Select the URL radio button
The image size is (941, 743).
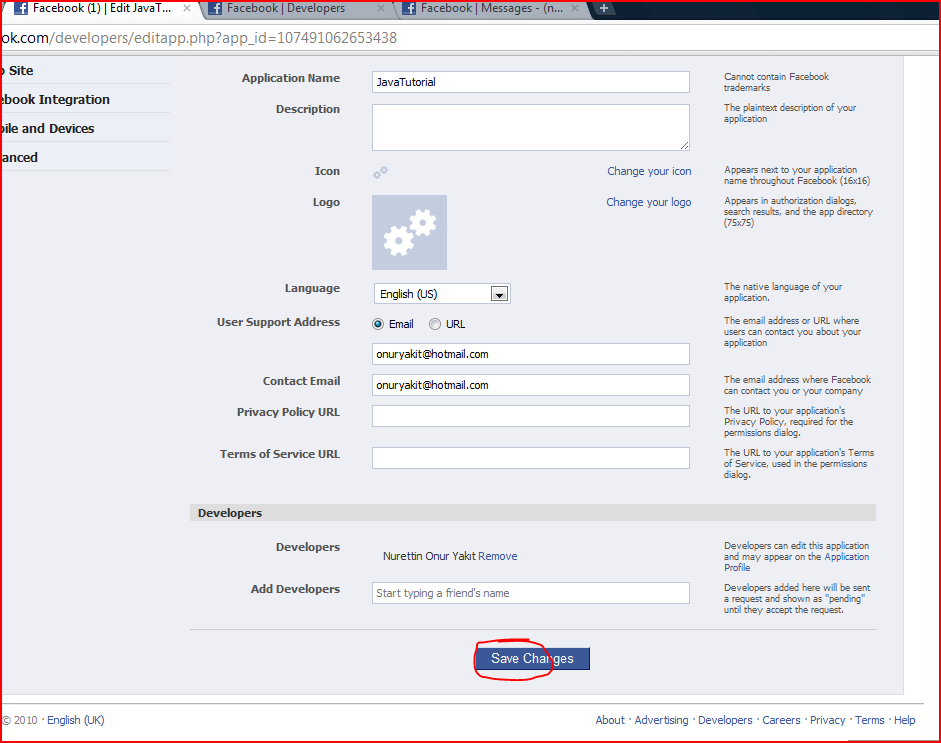(x=434, y=324)
